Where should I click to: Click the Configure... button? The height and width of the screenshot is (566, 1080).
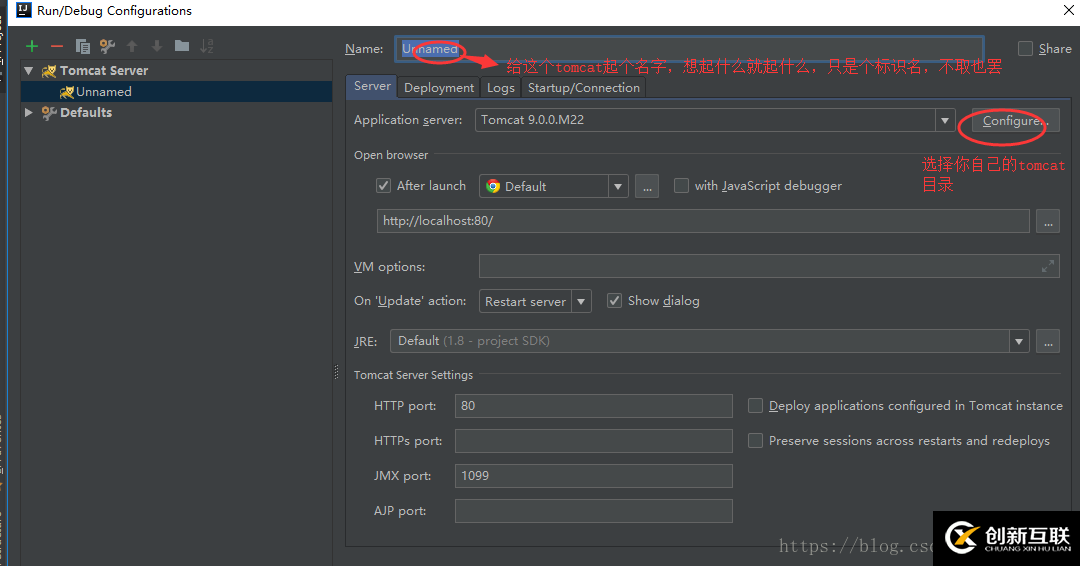coord(1015,121)
